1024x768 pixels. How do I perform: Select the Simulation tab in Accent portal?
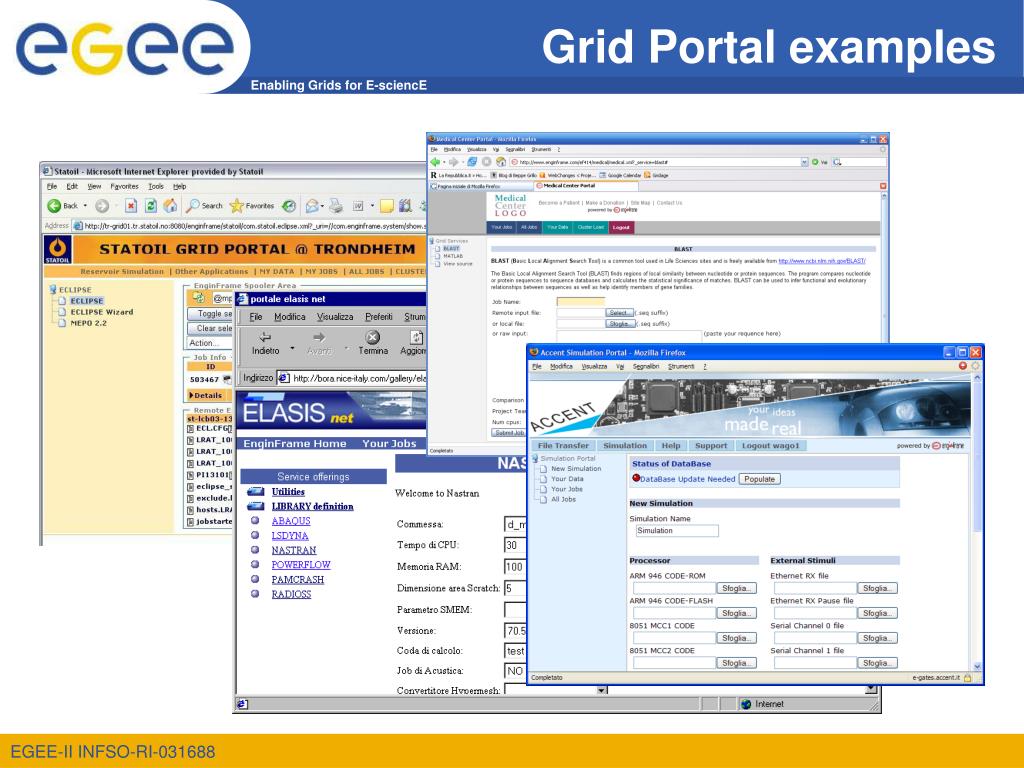625,445
